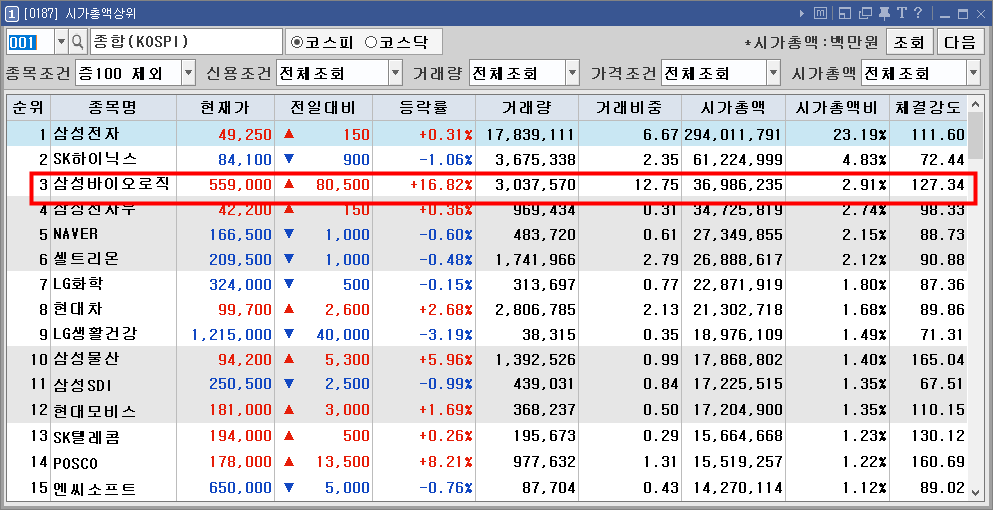Click up arrow marker in 현대차 row
The image size is (993, 510).
pos(289,309)
